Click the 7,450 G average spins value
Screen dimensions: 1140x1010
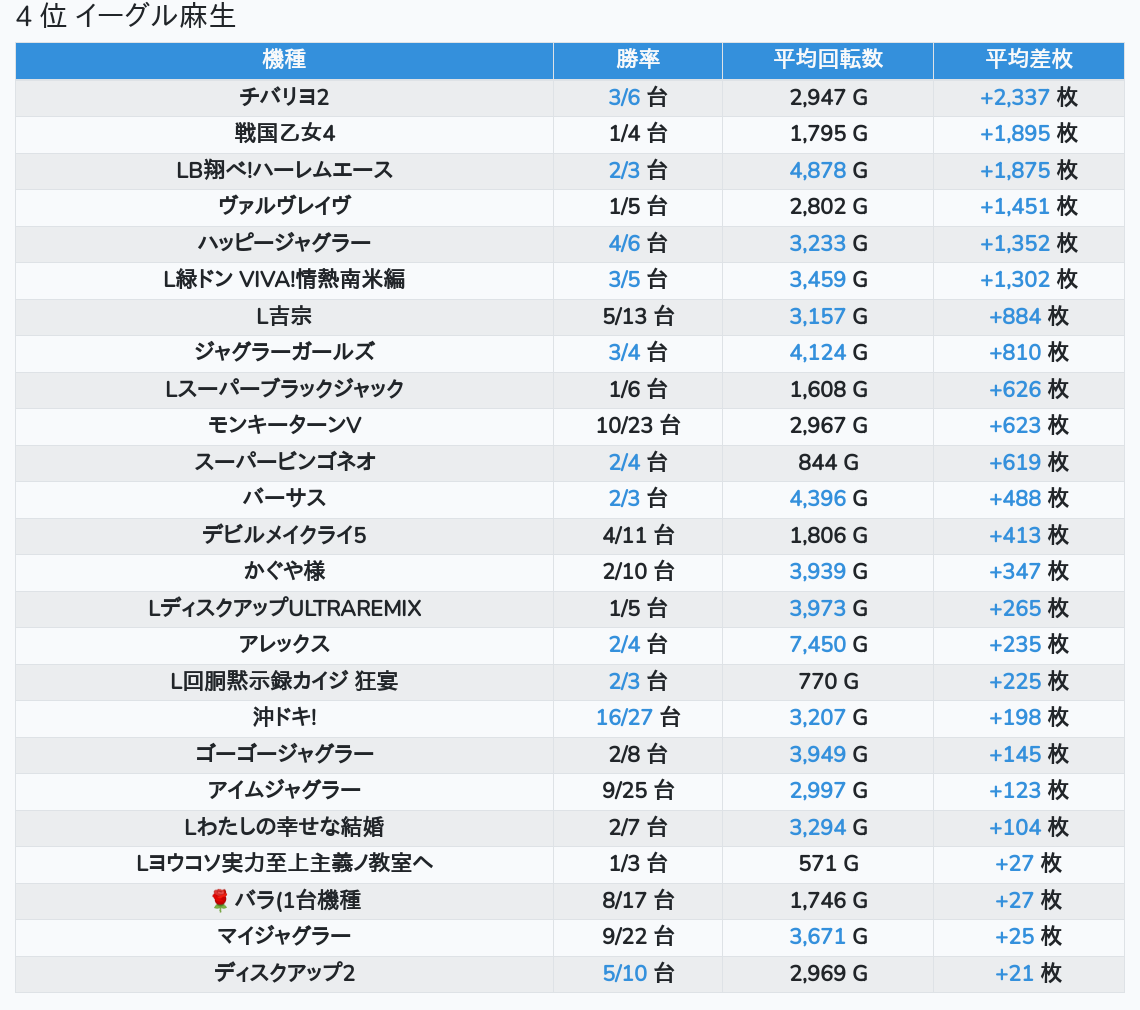click(828, 644)
